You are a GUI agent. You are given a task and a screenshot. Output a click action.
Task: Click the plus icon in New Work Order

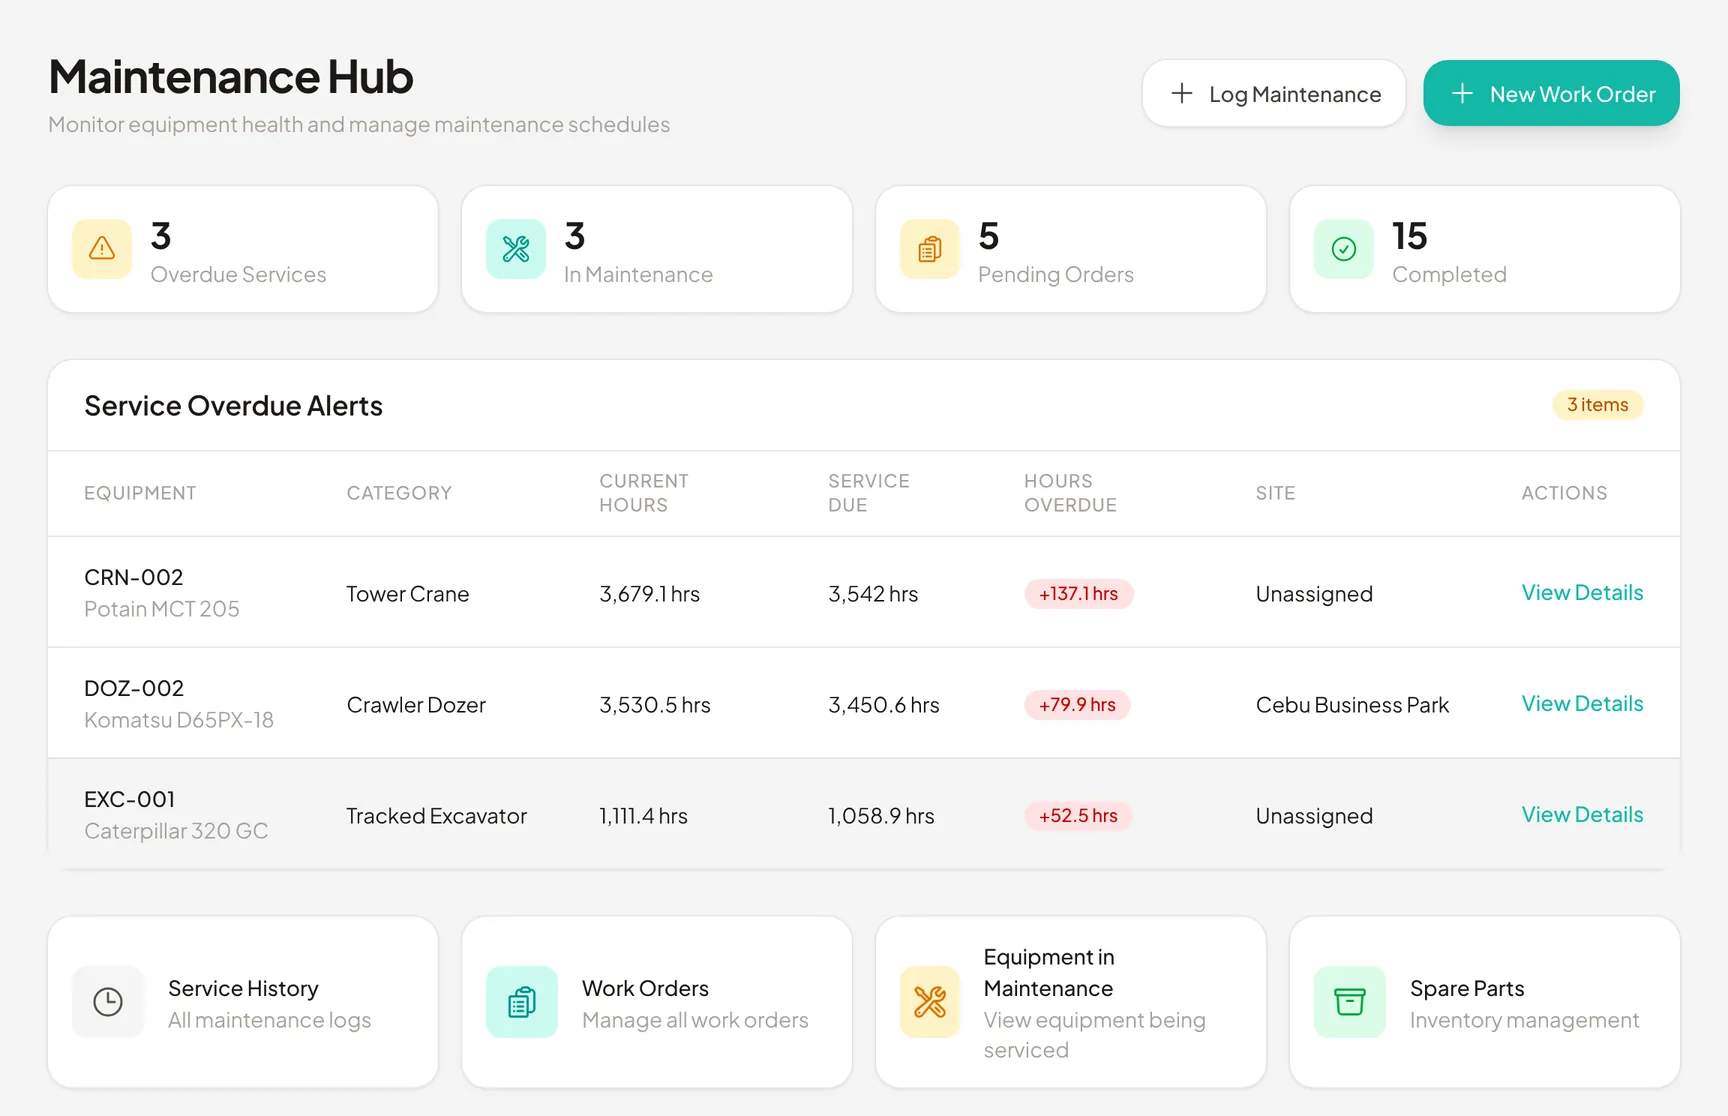pyautogui.click(x=1462, y=93)
